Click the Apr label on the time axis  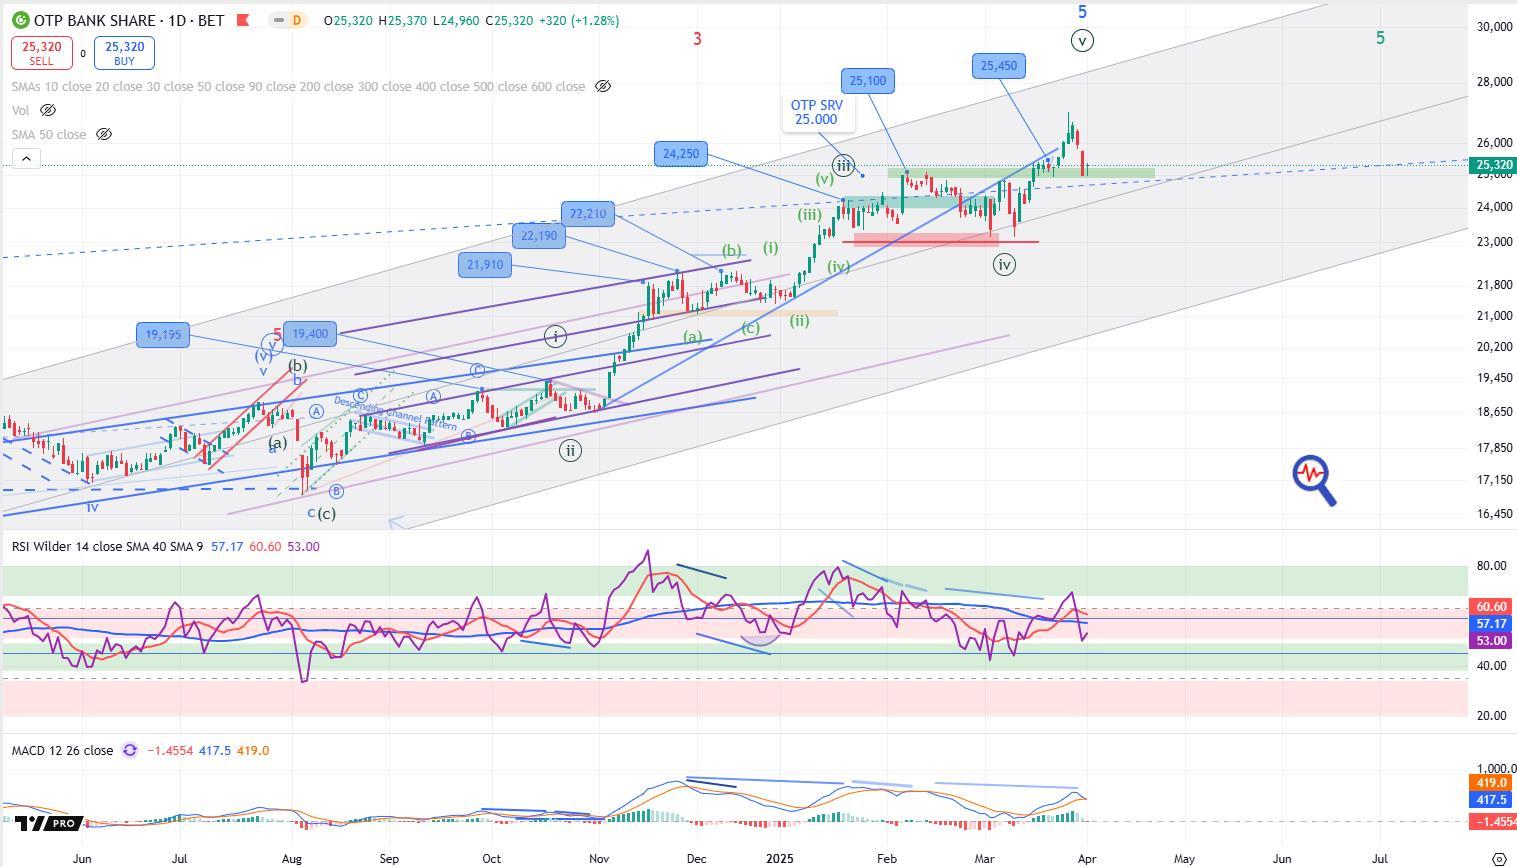(x=1087, y=858)
